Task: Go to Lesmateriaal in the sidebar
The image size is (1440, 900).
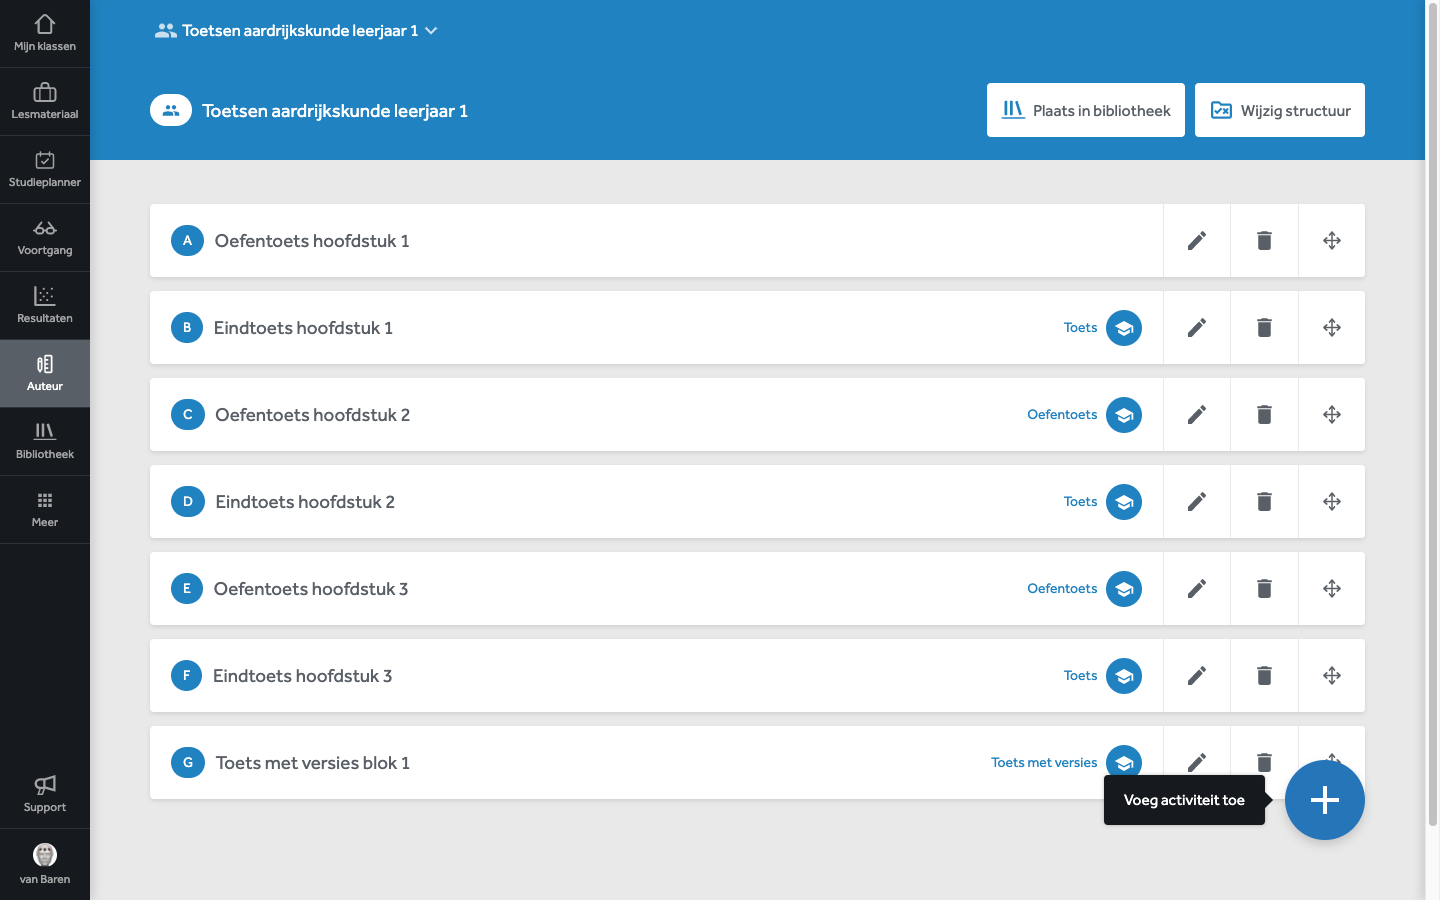Action: click(x=45, y=101)
